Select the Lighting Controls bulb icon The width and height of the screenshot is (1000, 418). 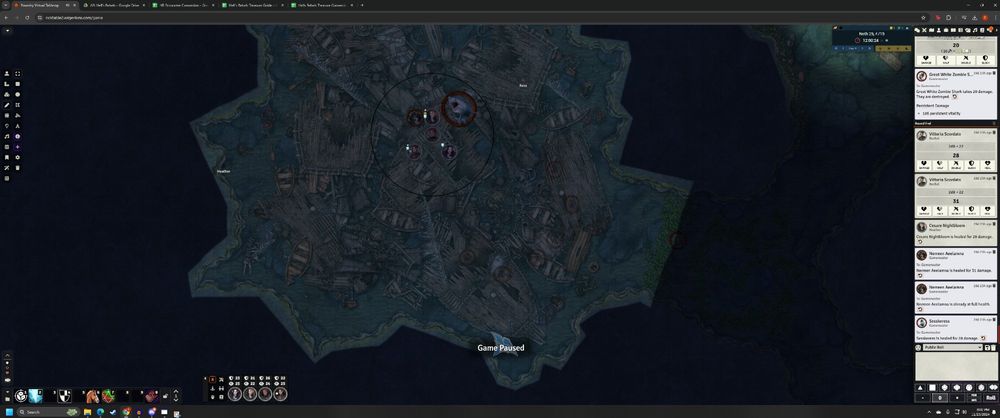7,126
